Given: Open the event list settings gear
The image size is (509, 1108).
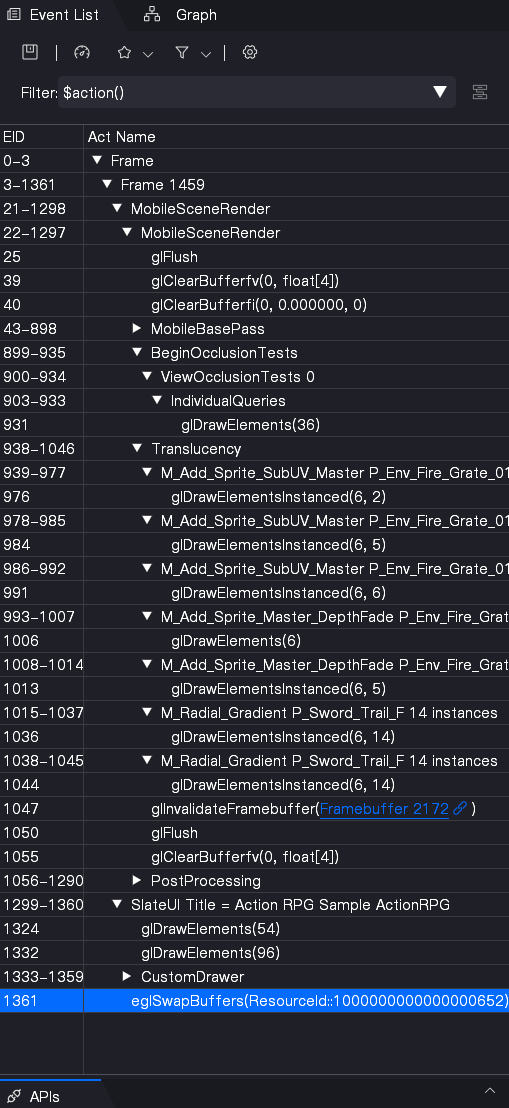Looking at the screenshot, I should click(250, 52).
